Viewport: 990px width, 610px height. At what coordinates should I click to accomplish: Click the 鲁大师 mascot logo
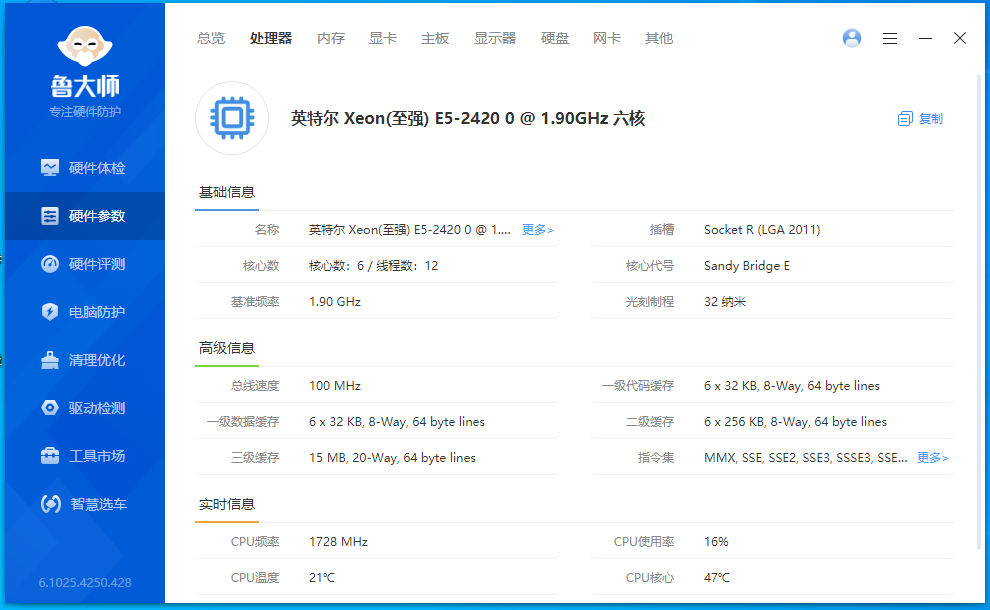(x=85, y=46)
